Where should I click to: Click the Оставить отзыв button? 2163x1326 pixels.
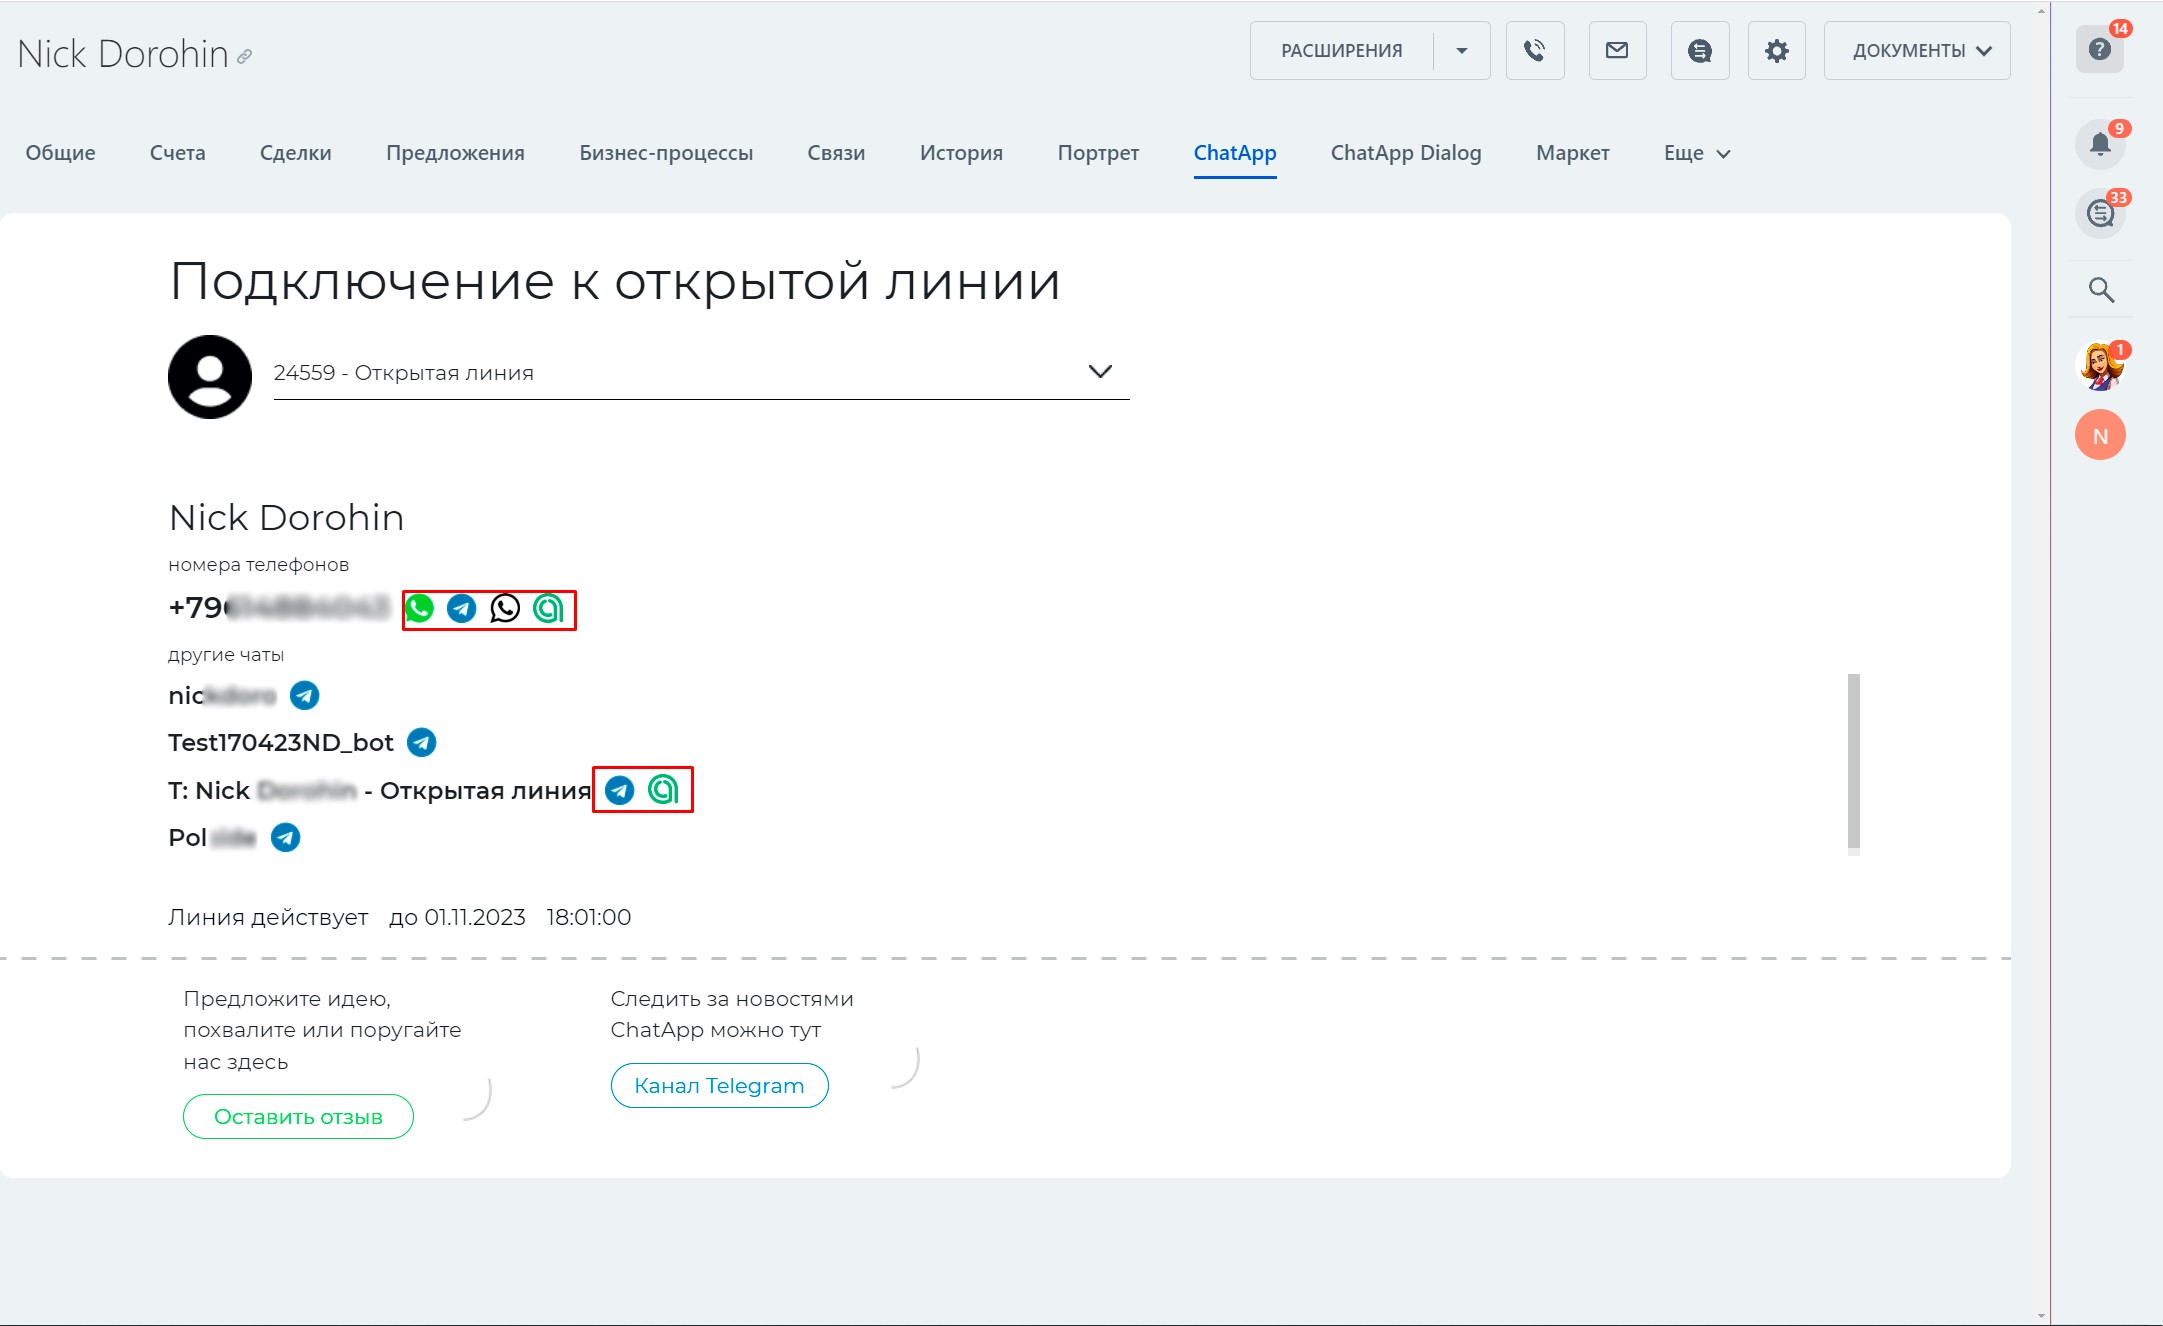click(x=298, y=1116)
